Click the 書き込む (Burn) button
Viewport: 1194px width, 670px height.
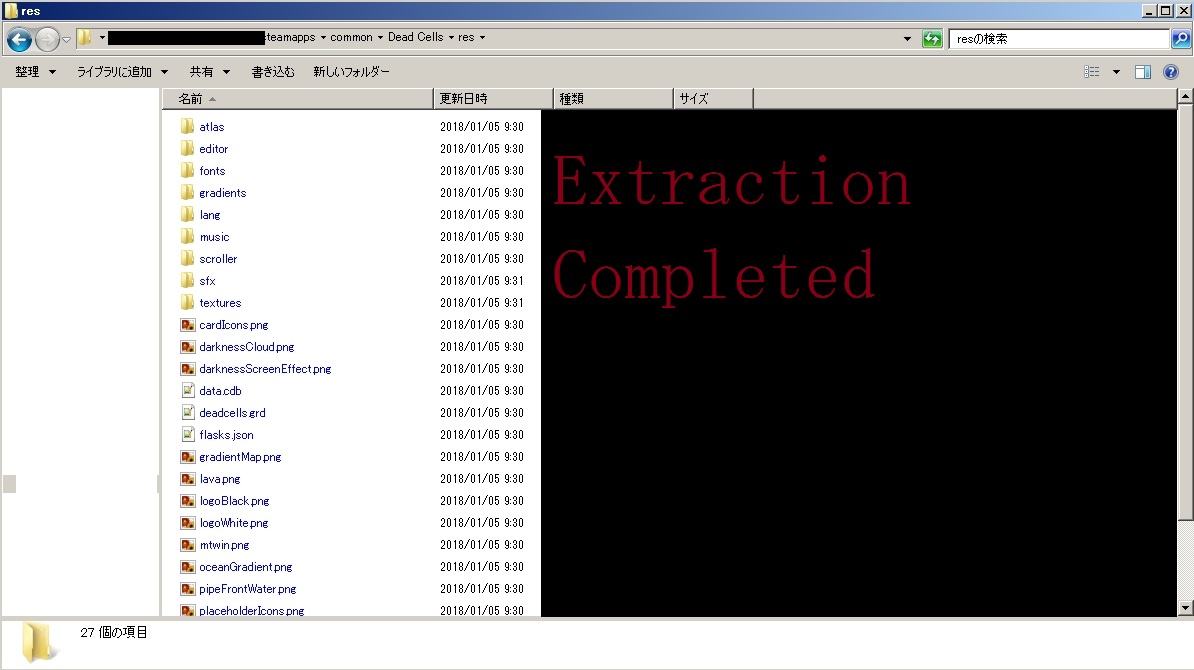(273, 72)
